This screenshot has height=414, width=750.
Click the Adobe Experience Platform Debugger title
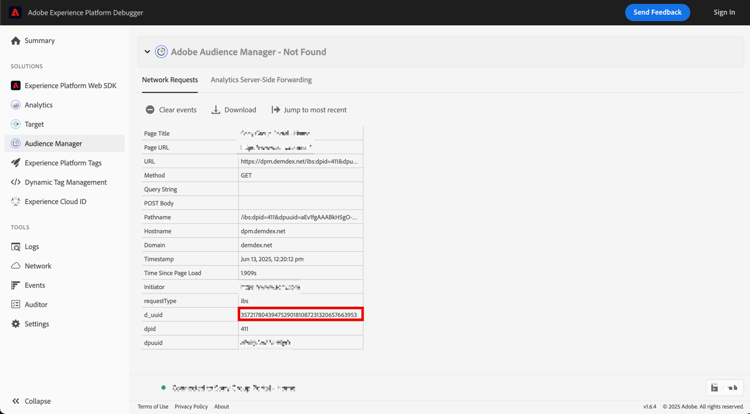click(85, 12)
